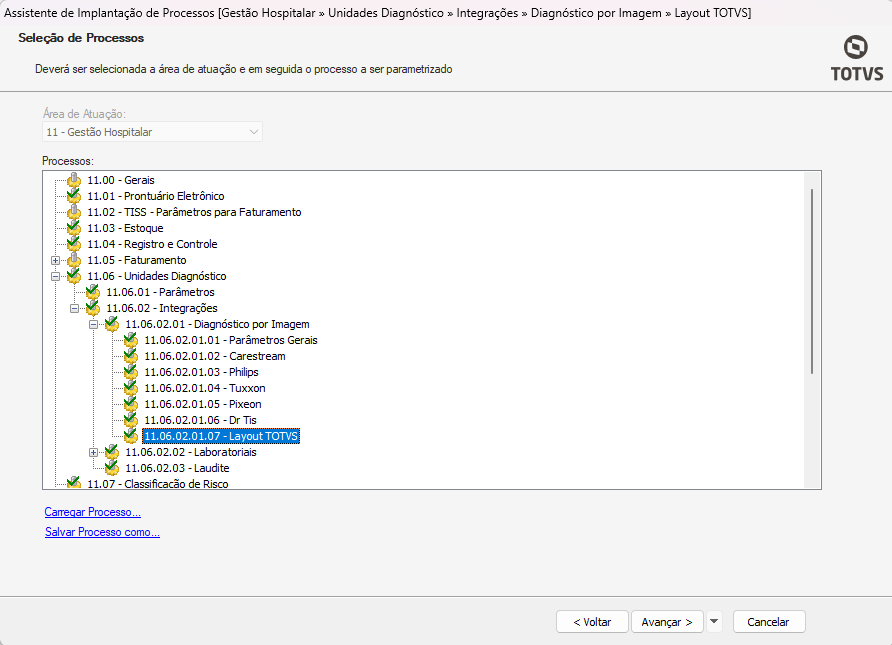Open the Salvar Processo como... link
Viewport: 892px width, 645px height.
click(x=102, y=532)
